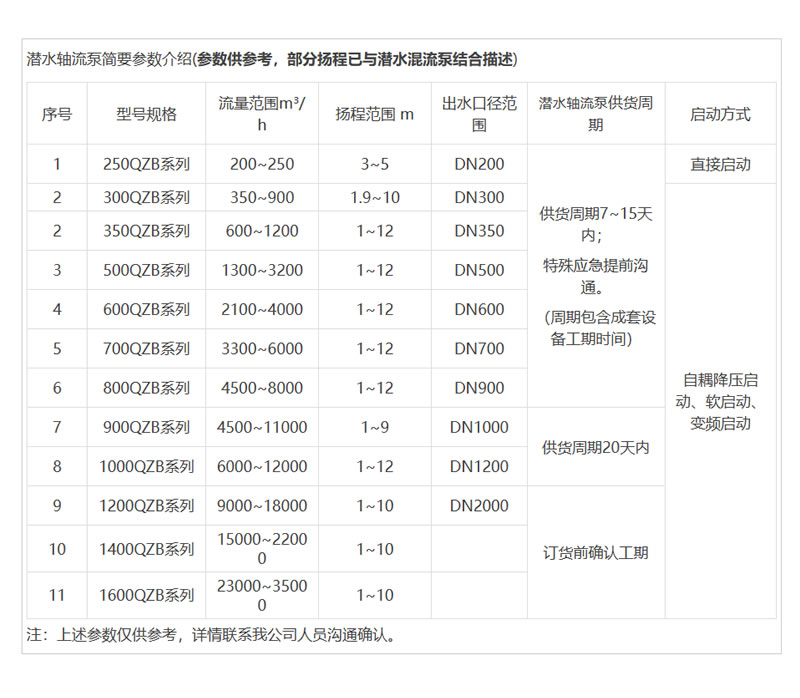
Task: Click the 订货前确认工期 cell
Action: pos(596,552)
